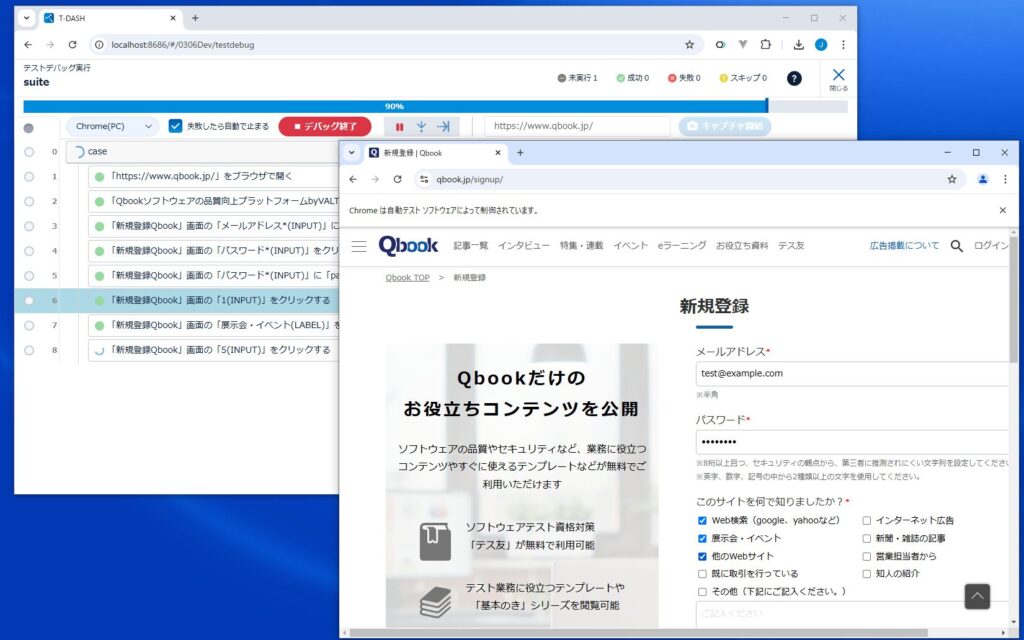Image resolution: width=1024 pixels, height=640 pixels.
Task: Click 広告掲載について link
Action: coord(904,246)
